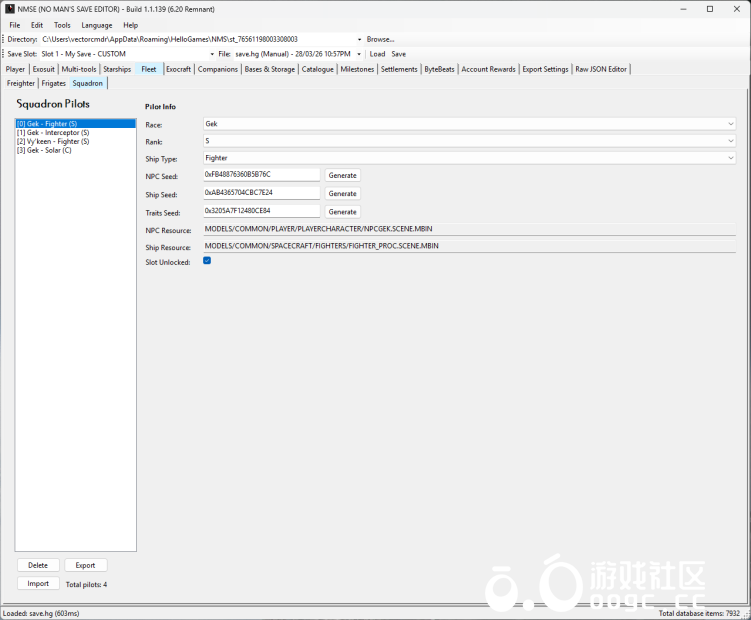Click into the Ship Seed field
The height and width of the screenshot is (620, 751).
(x=261, y=193)
